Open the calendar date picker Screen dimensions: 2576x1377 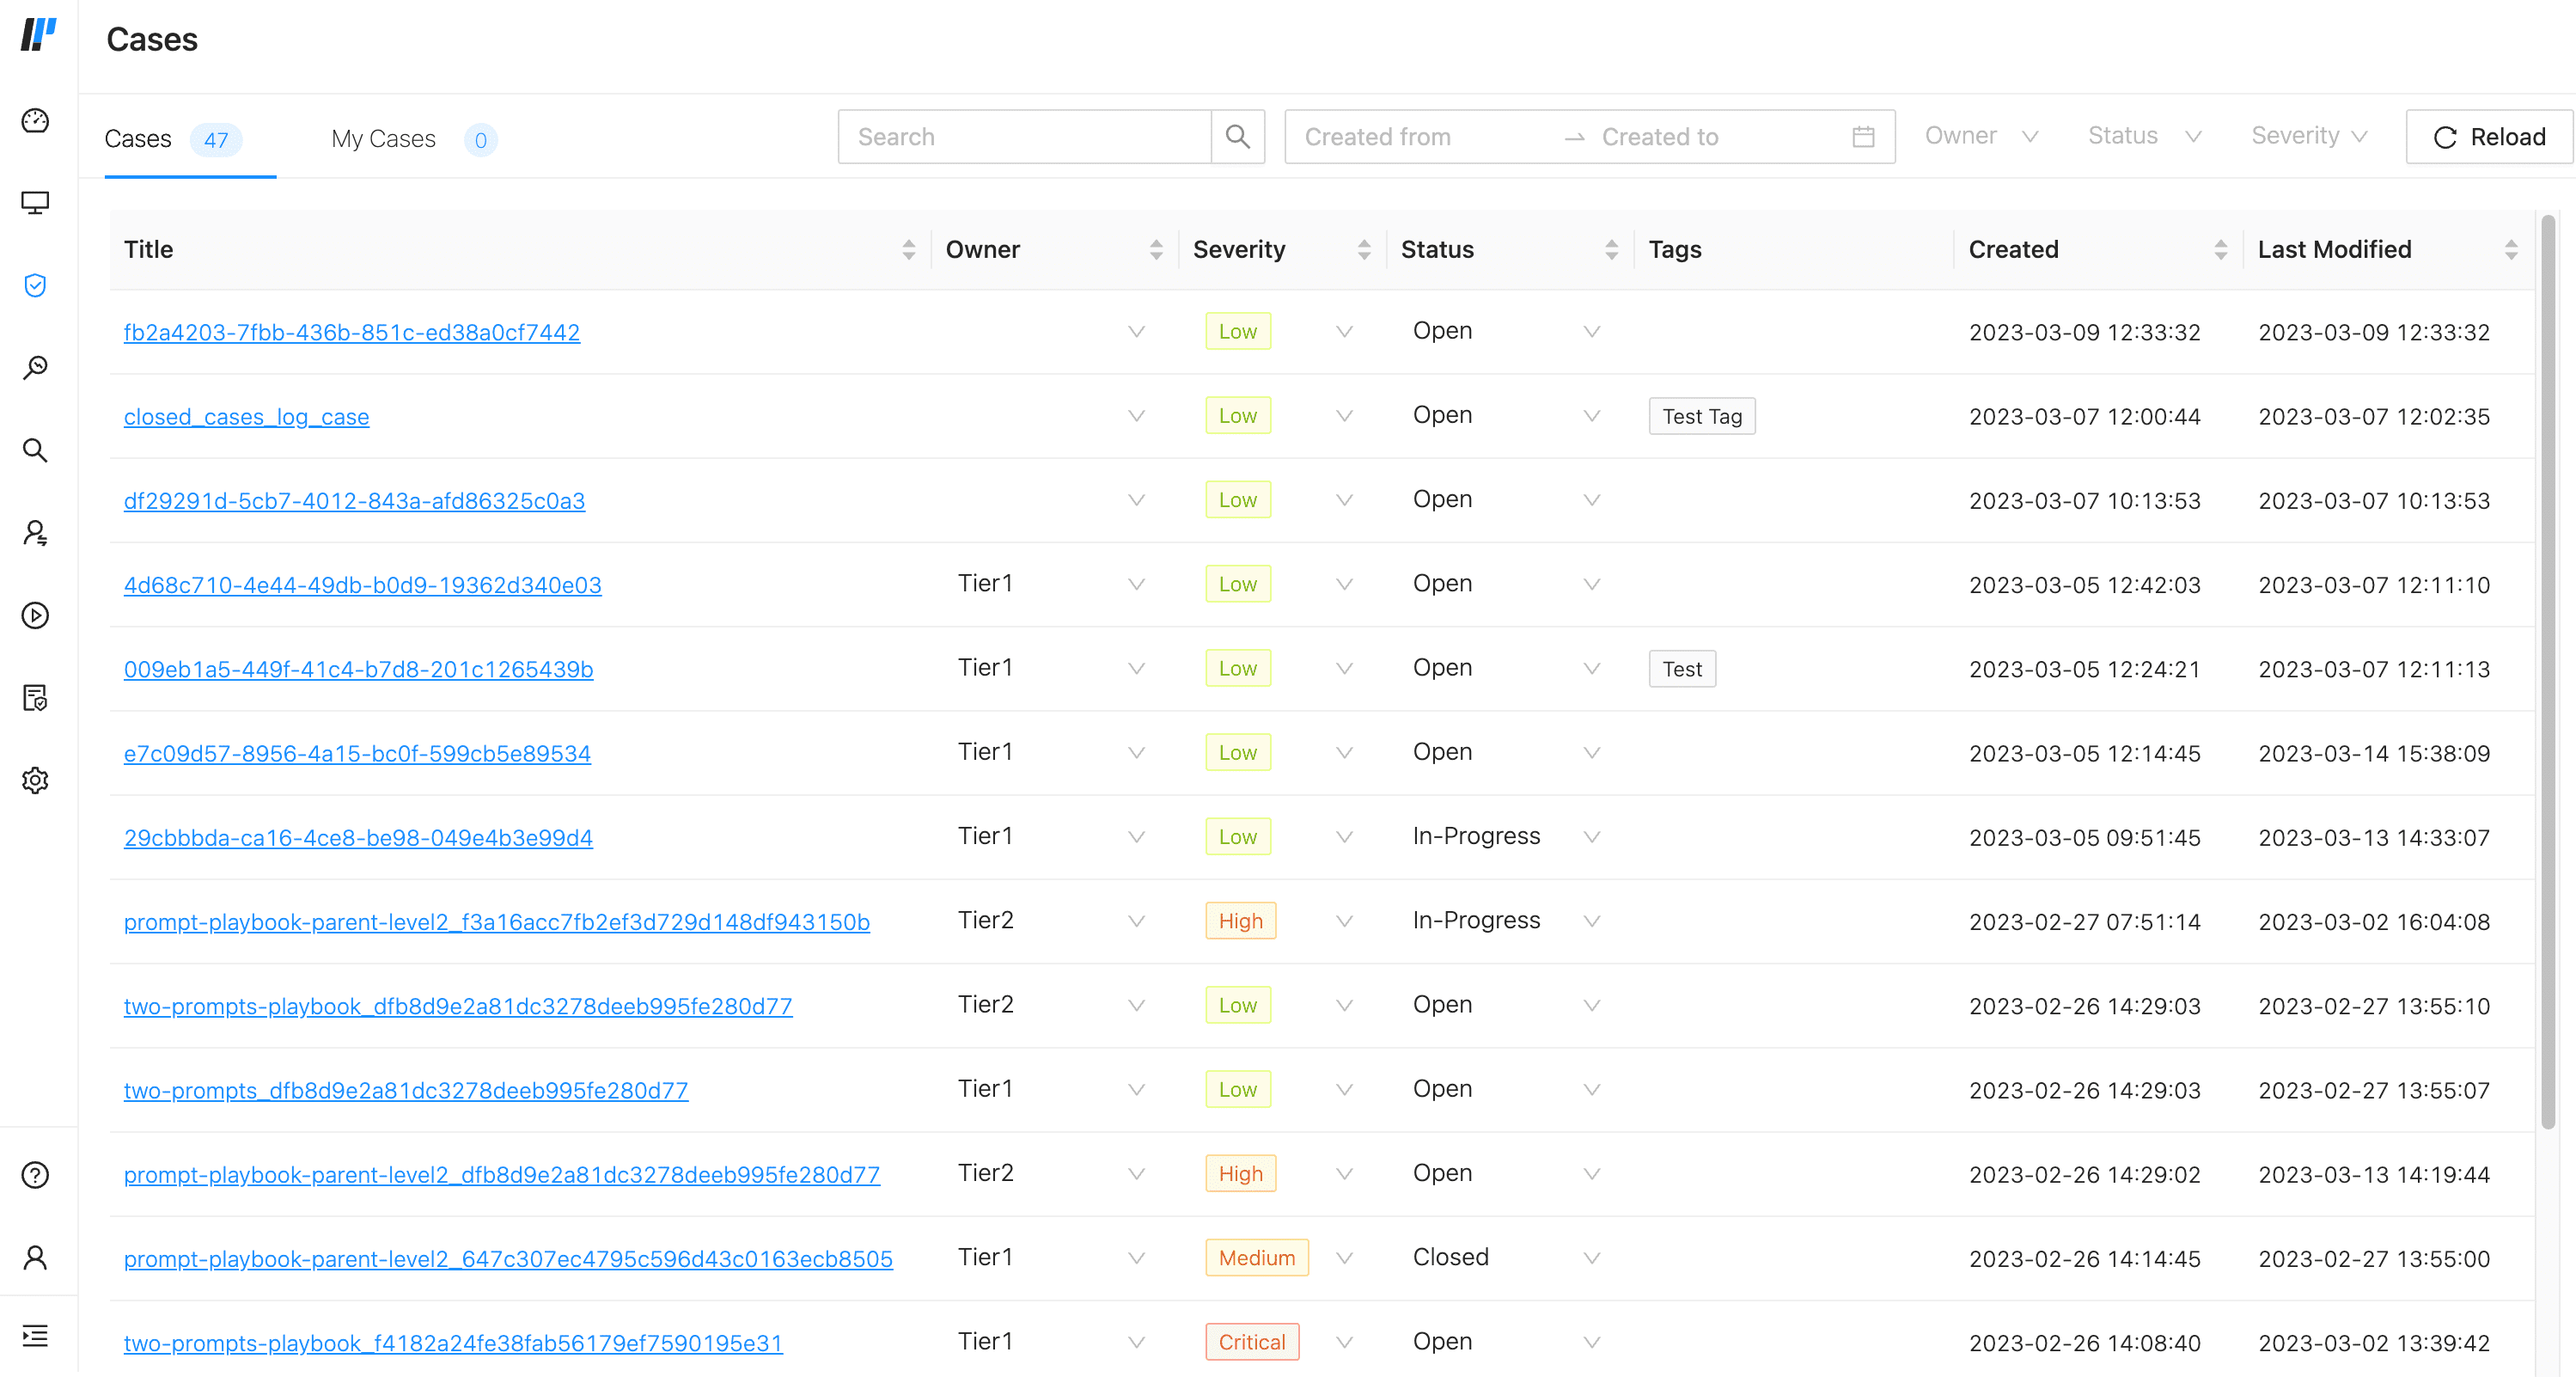[1862, 137]
